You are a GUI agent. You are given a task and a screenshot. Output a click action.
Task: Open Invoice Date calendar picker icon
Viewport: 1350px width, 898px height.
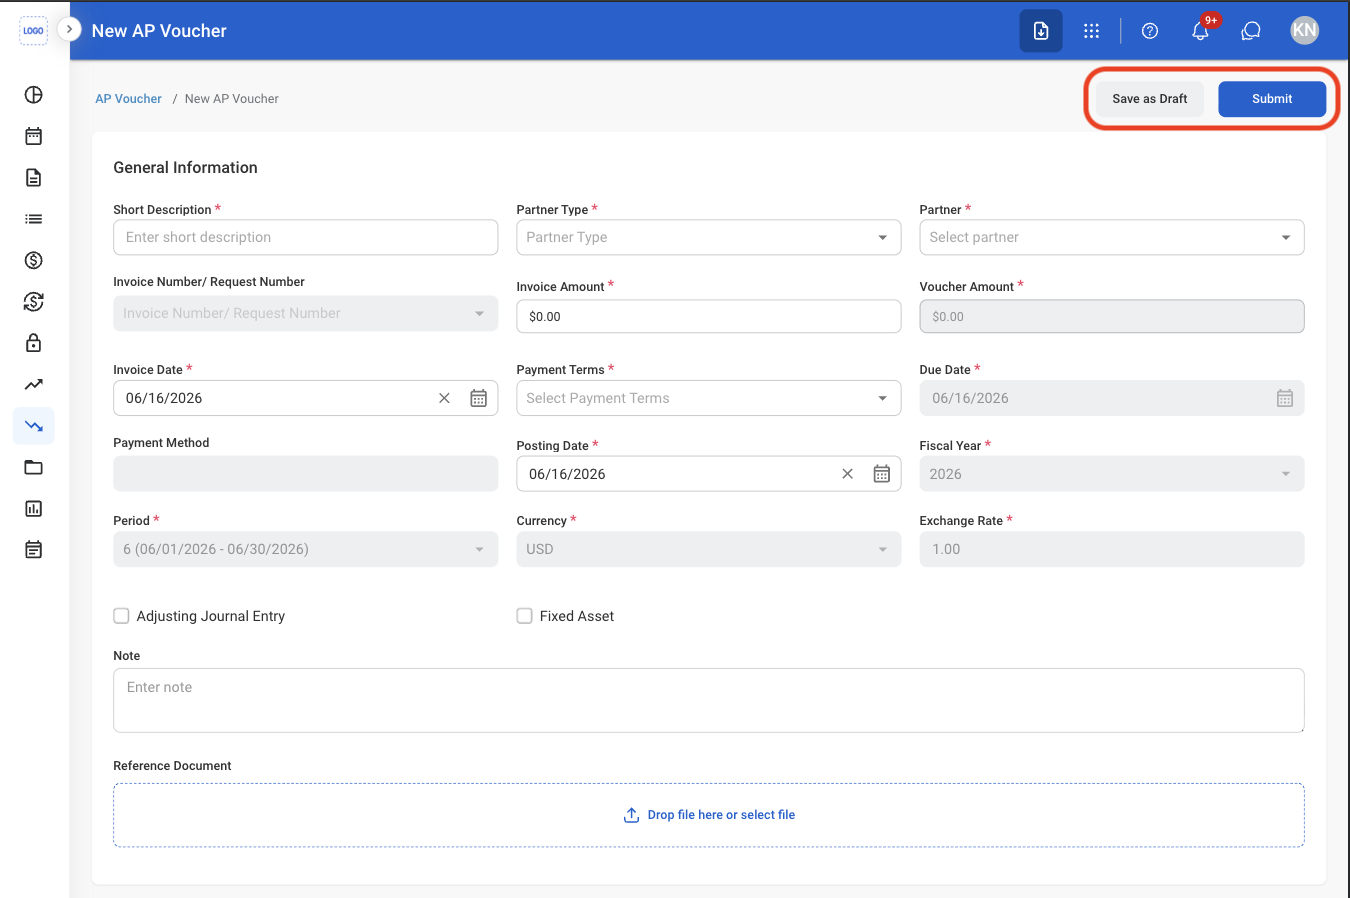coord(479,398)
